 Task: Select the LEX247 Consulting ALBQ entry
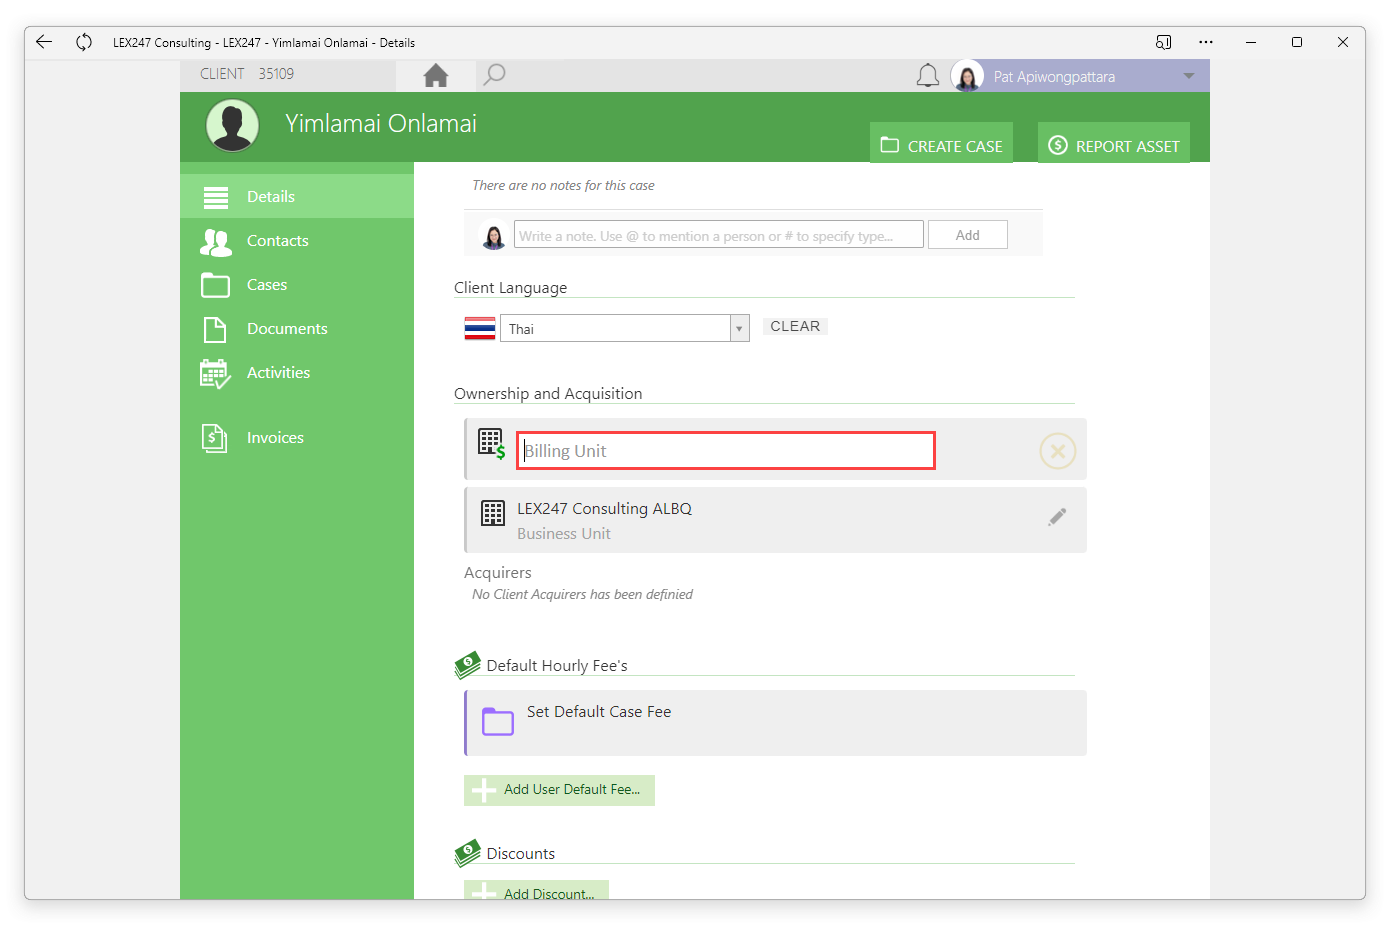tap(775, 520)
